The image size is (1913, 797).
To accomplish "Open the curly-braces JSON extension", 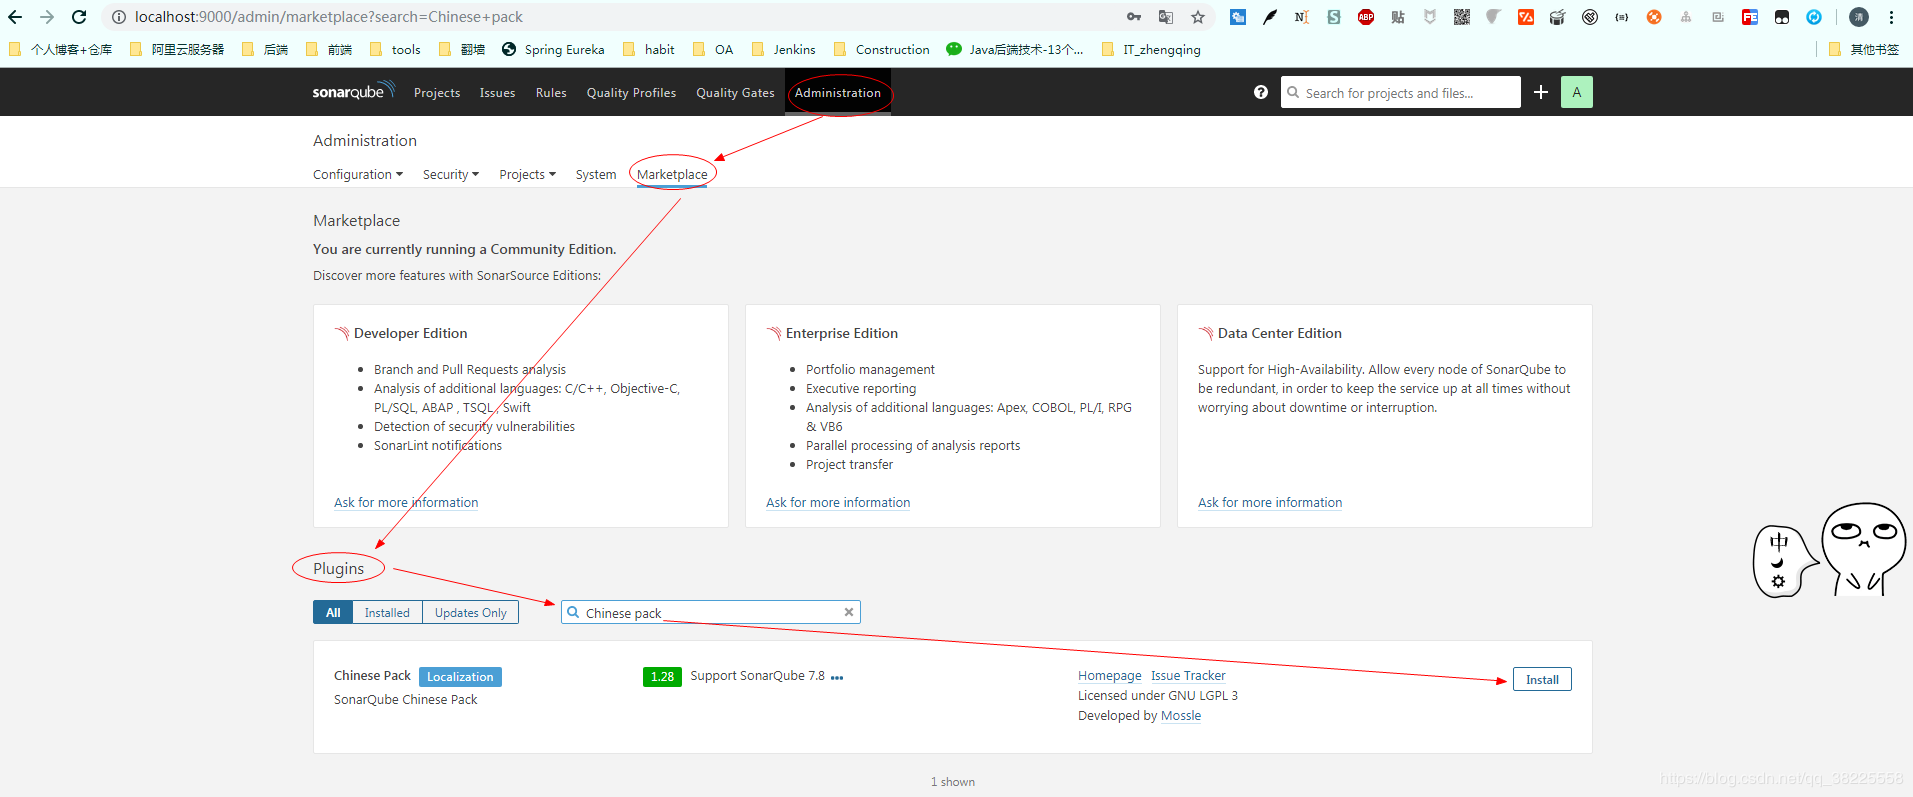I will (x=1622, y=17).
